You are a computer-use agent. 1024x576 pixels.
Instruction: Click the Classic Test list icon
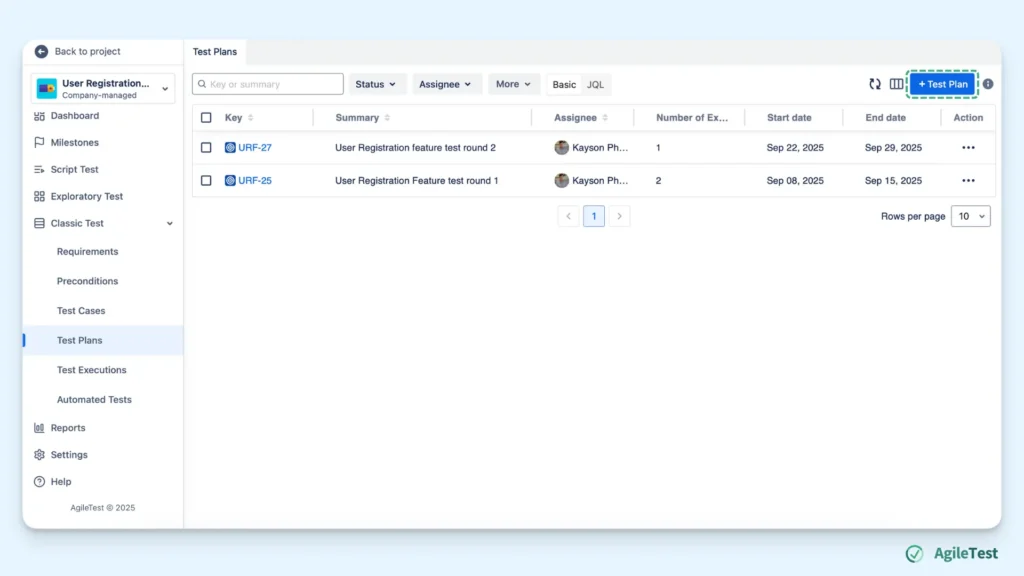39,223
